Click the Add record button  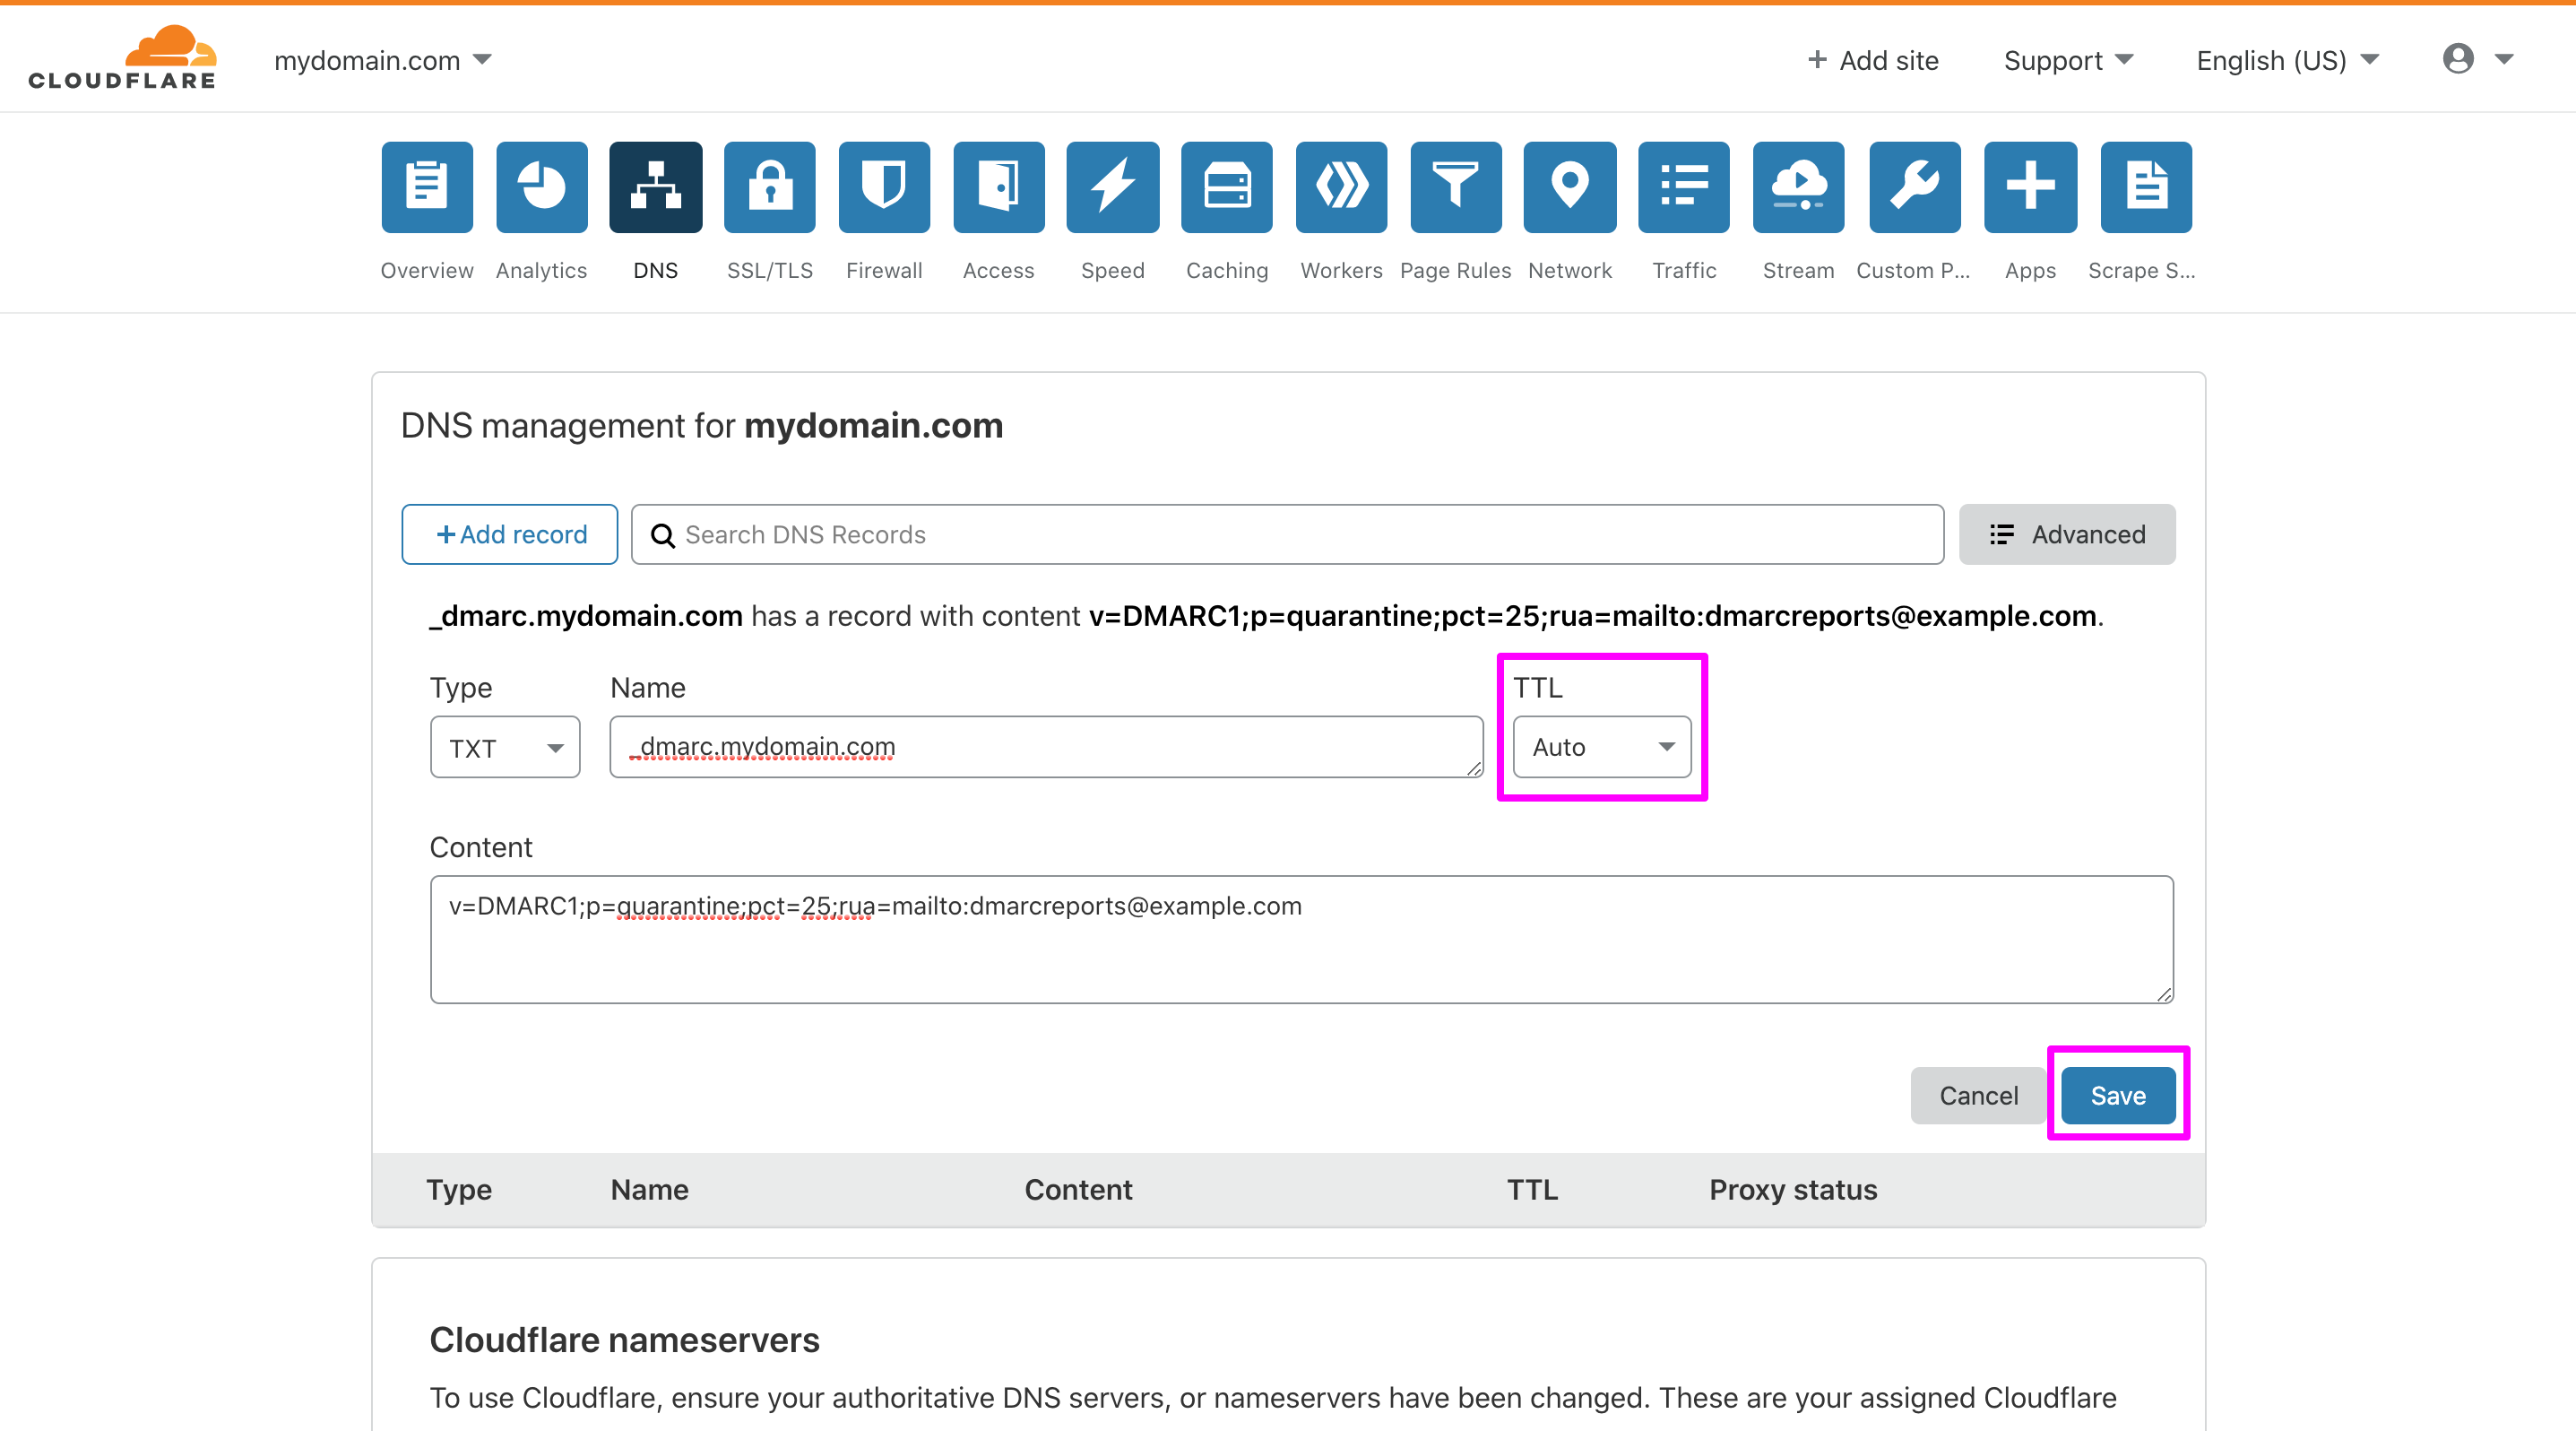pos(509,534)
